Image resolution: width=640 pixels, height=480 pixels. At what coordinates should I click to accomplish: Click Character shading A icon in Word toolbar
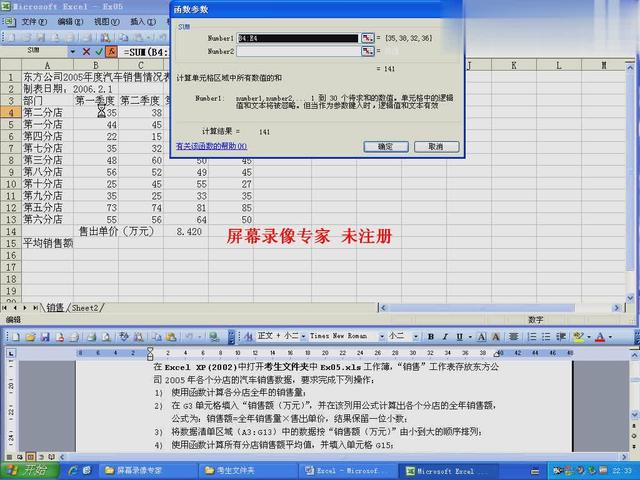(496, 337)
